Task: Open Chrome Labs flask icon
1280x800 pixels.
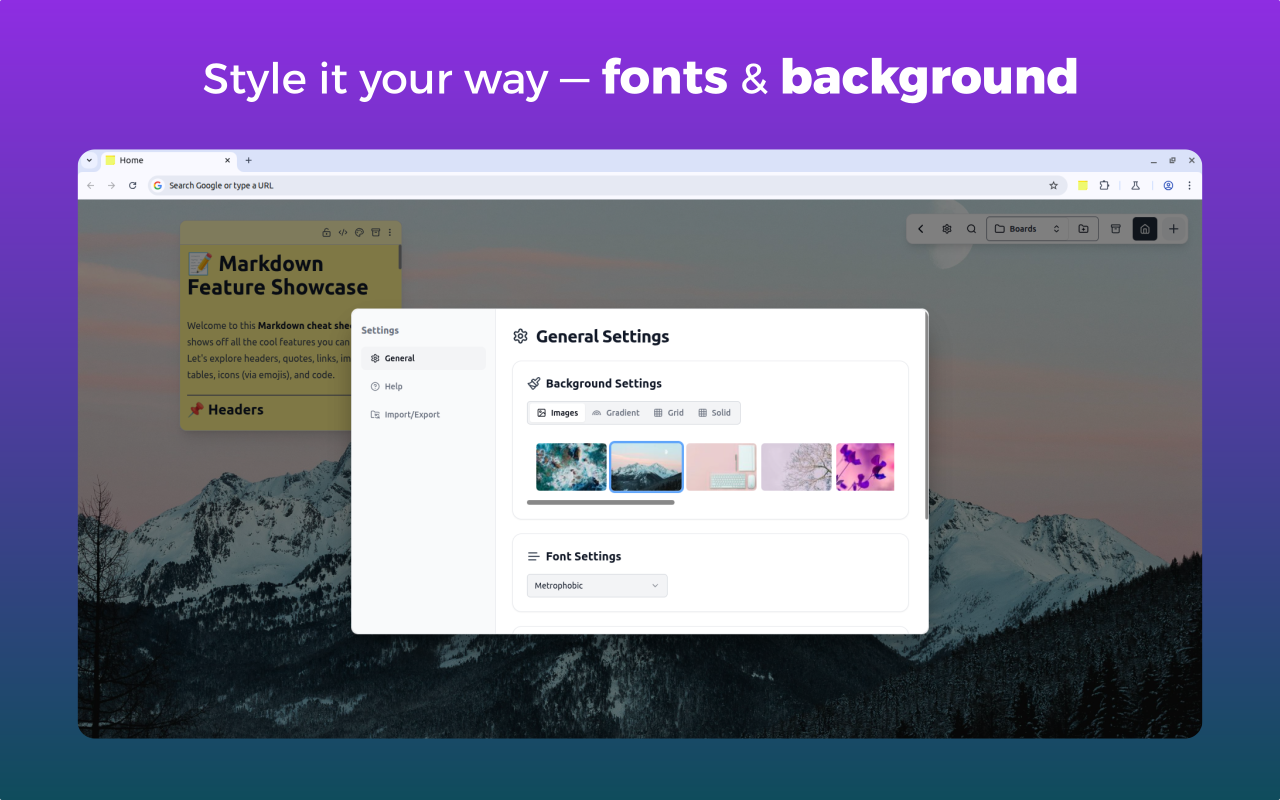Action: point(1136,185)
